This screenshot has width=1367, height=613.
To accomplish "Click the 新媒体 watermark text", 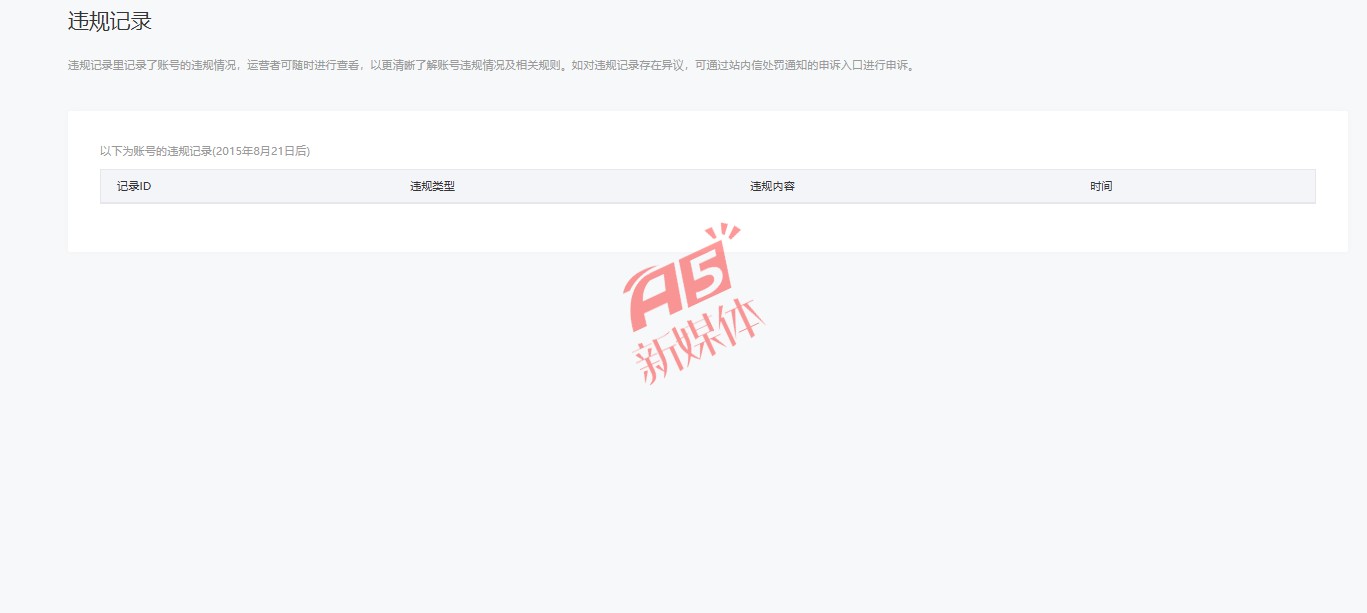I will pyautogui.click(x=697, y=346).
